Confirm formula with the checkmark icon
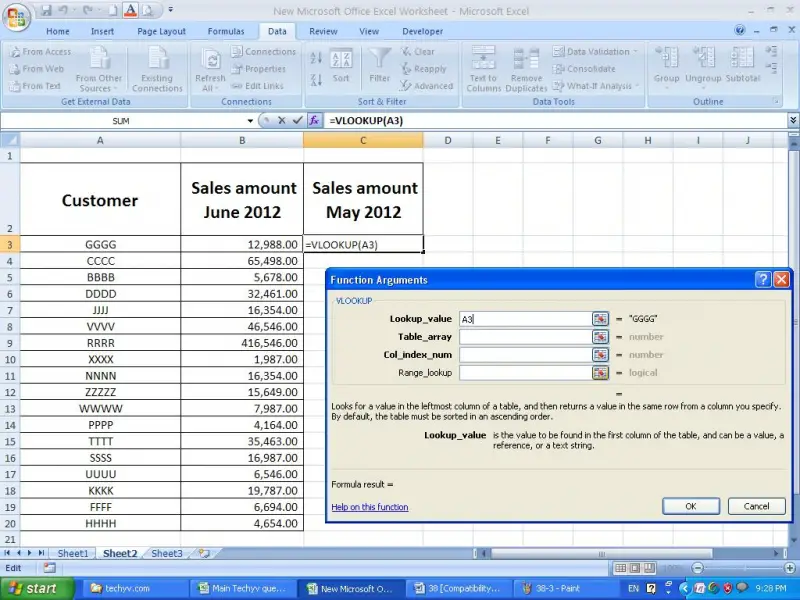 pos(297,121)
